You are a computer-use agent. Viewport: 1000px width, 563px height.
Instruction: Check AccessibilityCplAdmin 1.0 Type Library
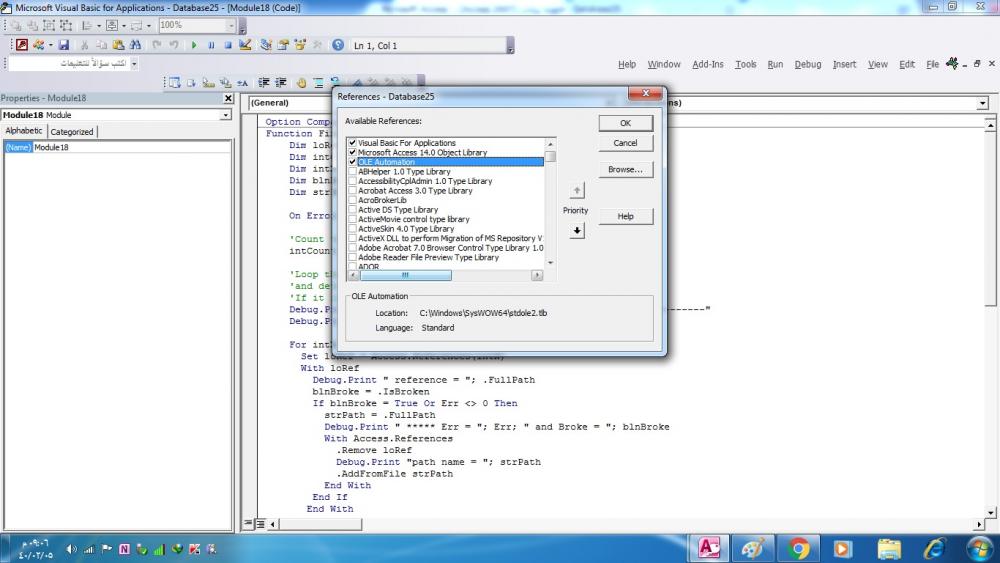[x=353, y=181]
